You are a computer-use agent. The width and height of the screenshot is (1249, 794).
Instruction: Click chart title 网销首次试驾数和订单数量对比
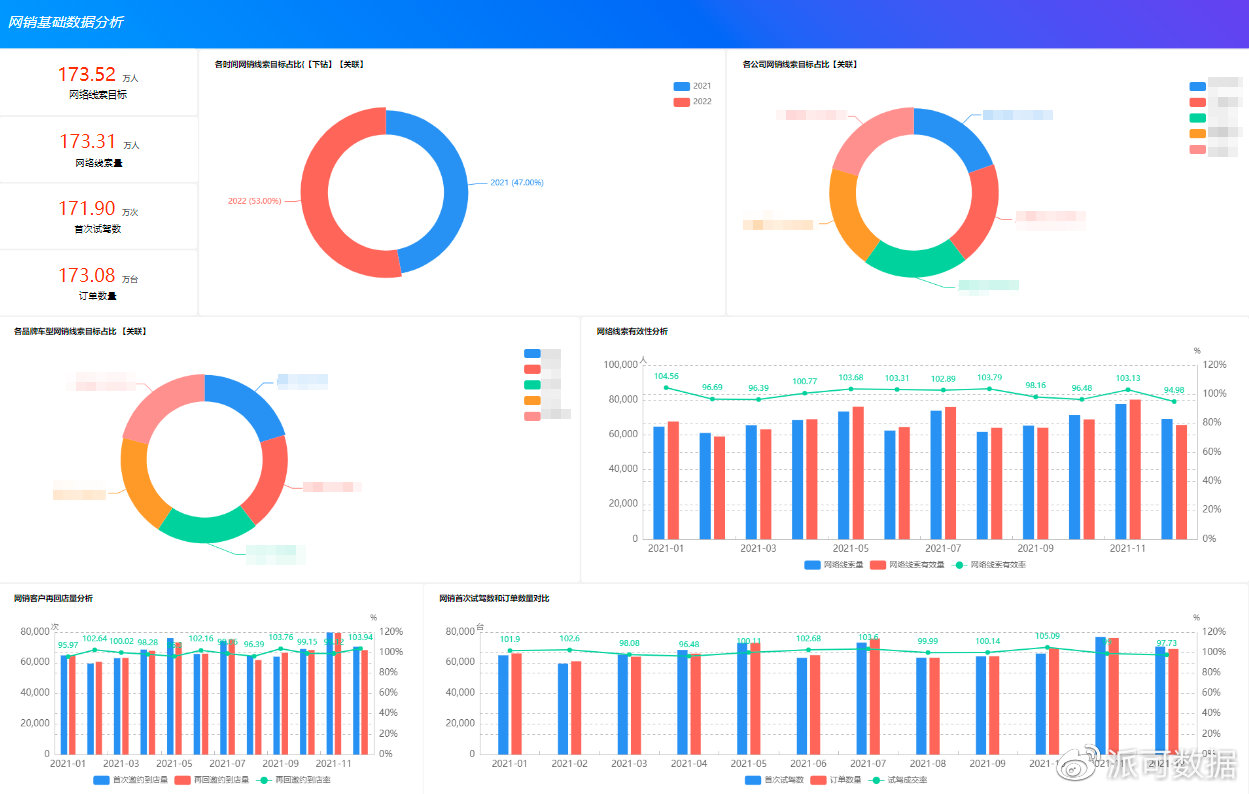point(494,598)
